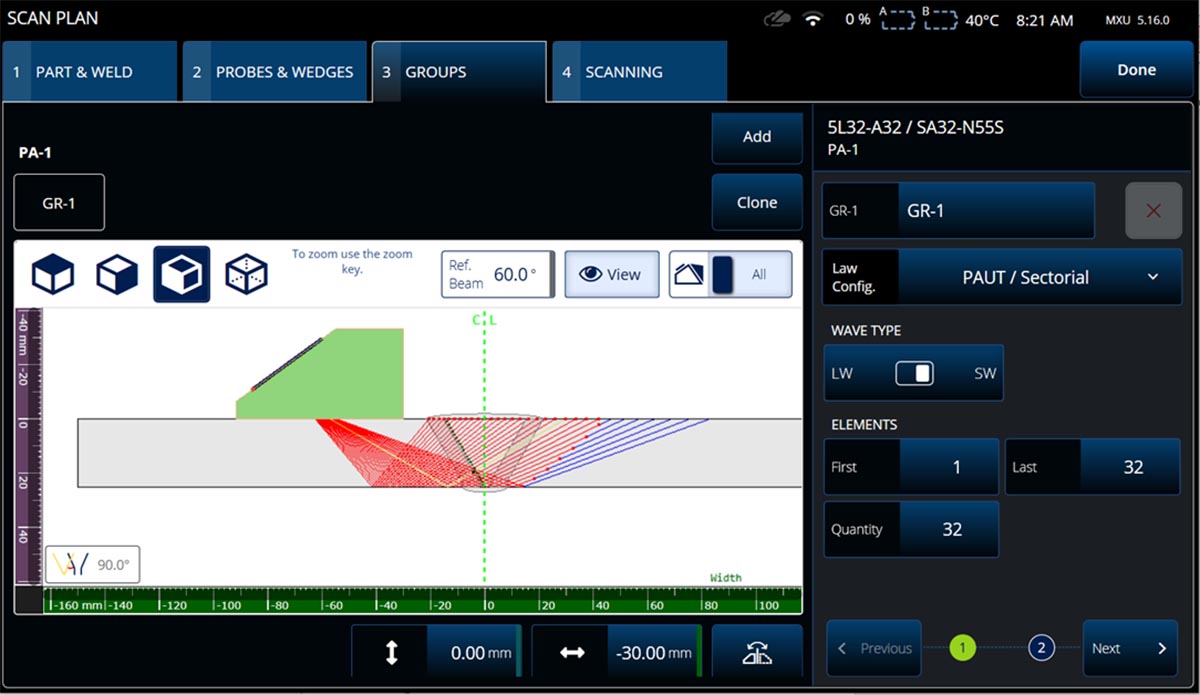The image size is (1200, 695).
Task: Choose the dotted wireframe cube view icon
Action: pos(245,274)
